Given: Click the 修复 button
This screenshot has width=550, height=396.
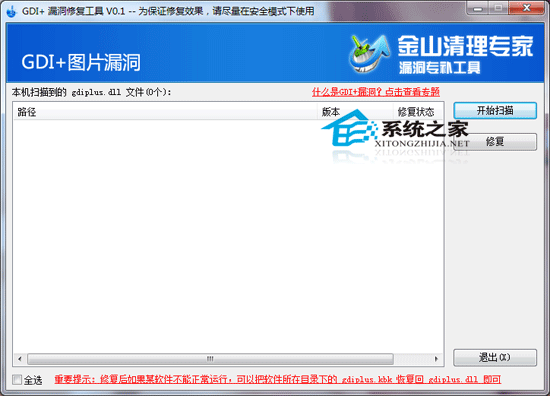Looking at the screenshot, I should pyautogui.click(x=495, y=142).
